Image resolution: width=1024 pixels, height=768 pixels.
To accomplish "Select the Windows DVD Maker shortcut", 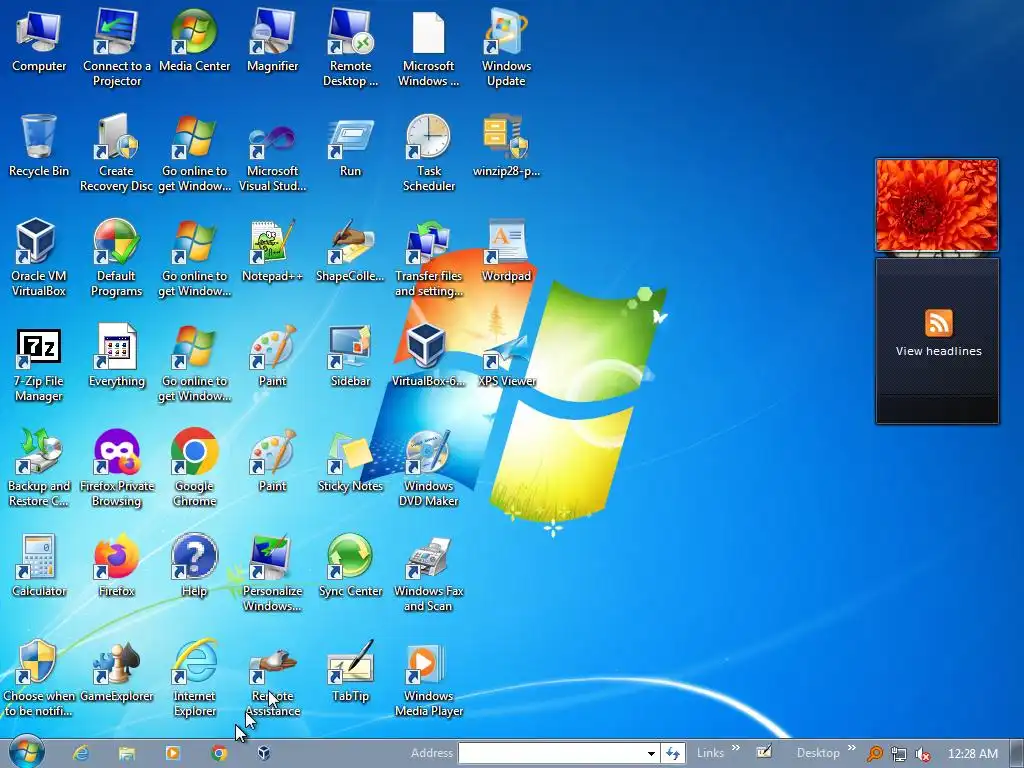I will pos(428,469).
